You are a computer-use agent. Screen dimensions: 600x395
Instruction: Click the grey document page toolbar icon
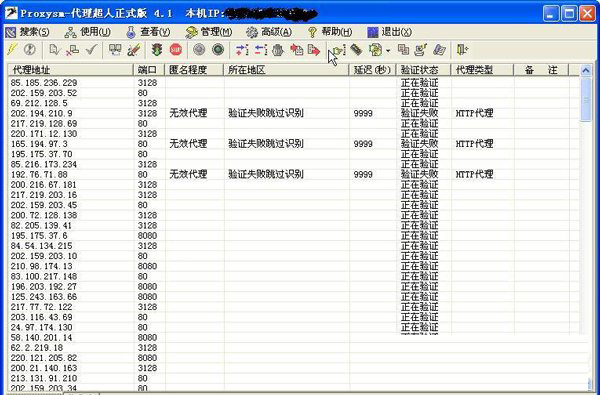coord(55,50)
